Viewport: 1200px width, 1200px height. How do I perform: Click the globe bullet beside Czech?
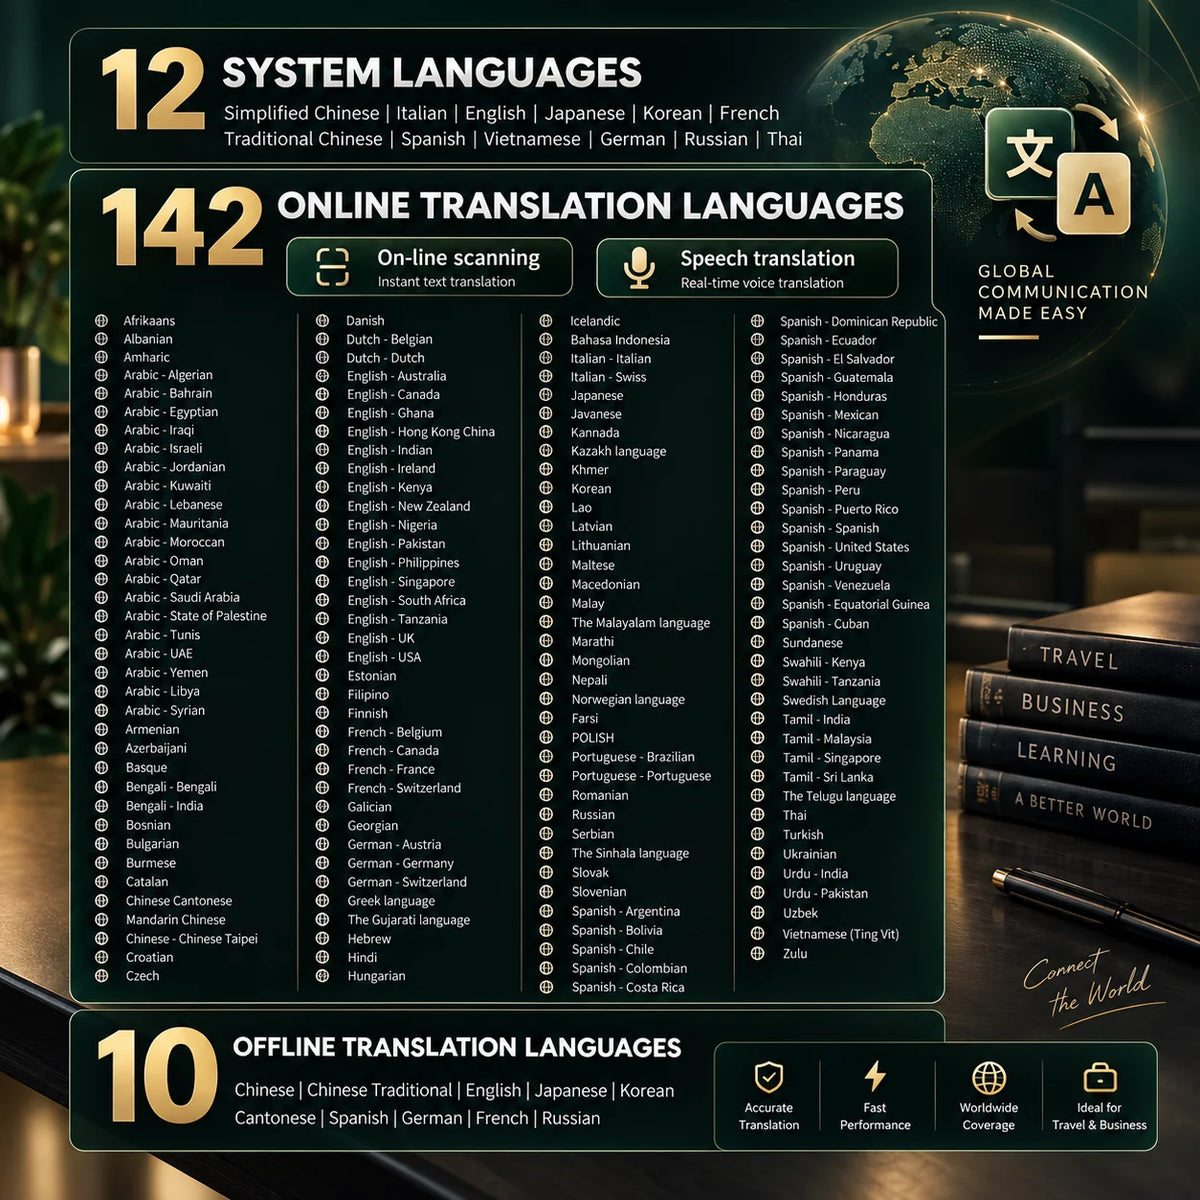pos(101,976)
